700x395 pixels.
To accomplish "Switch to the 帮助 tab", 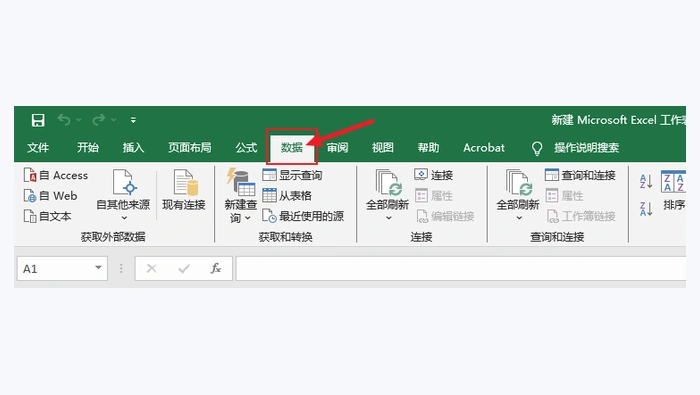I will pos(428,148).
